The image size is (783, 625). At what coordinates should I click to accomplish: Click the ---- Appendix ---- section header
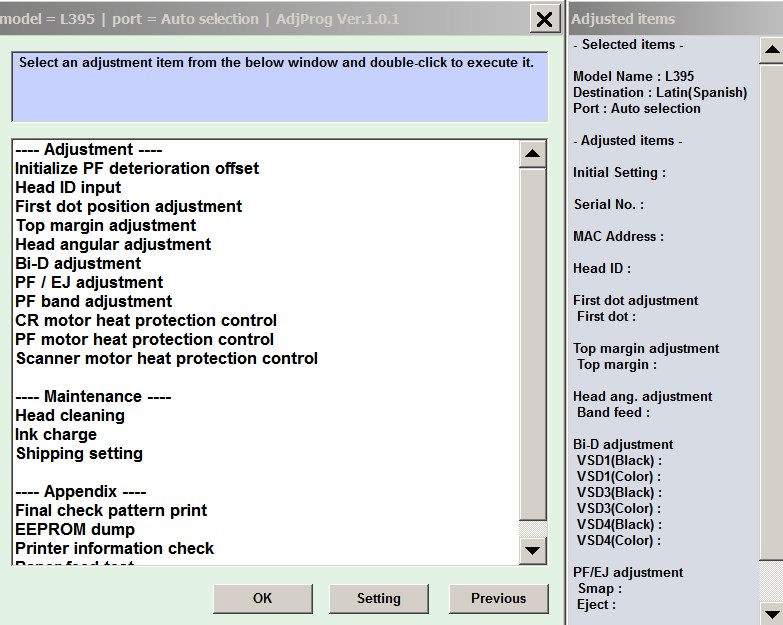point(80,491)
